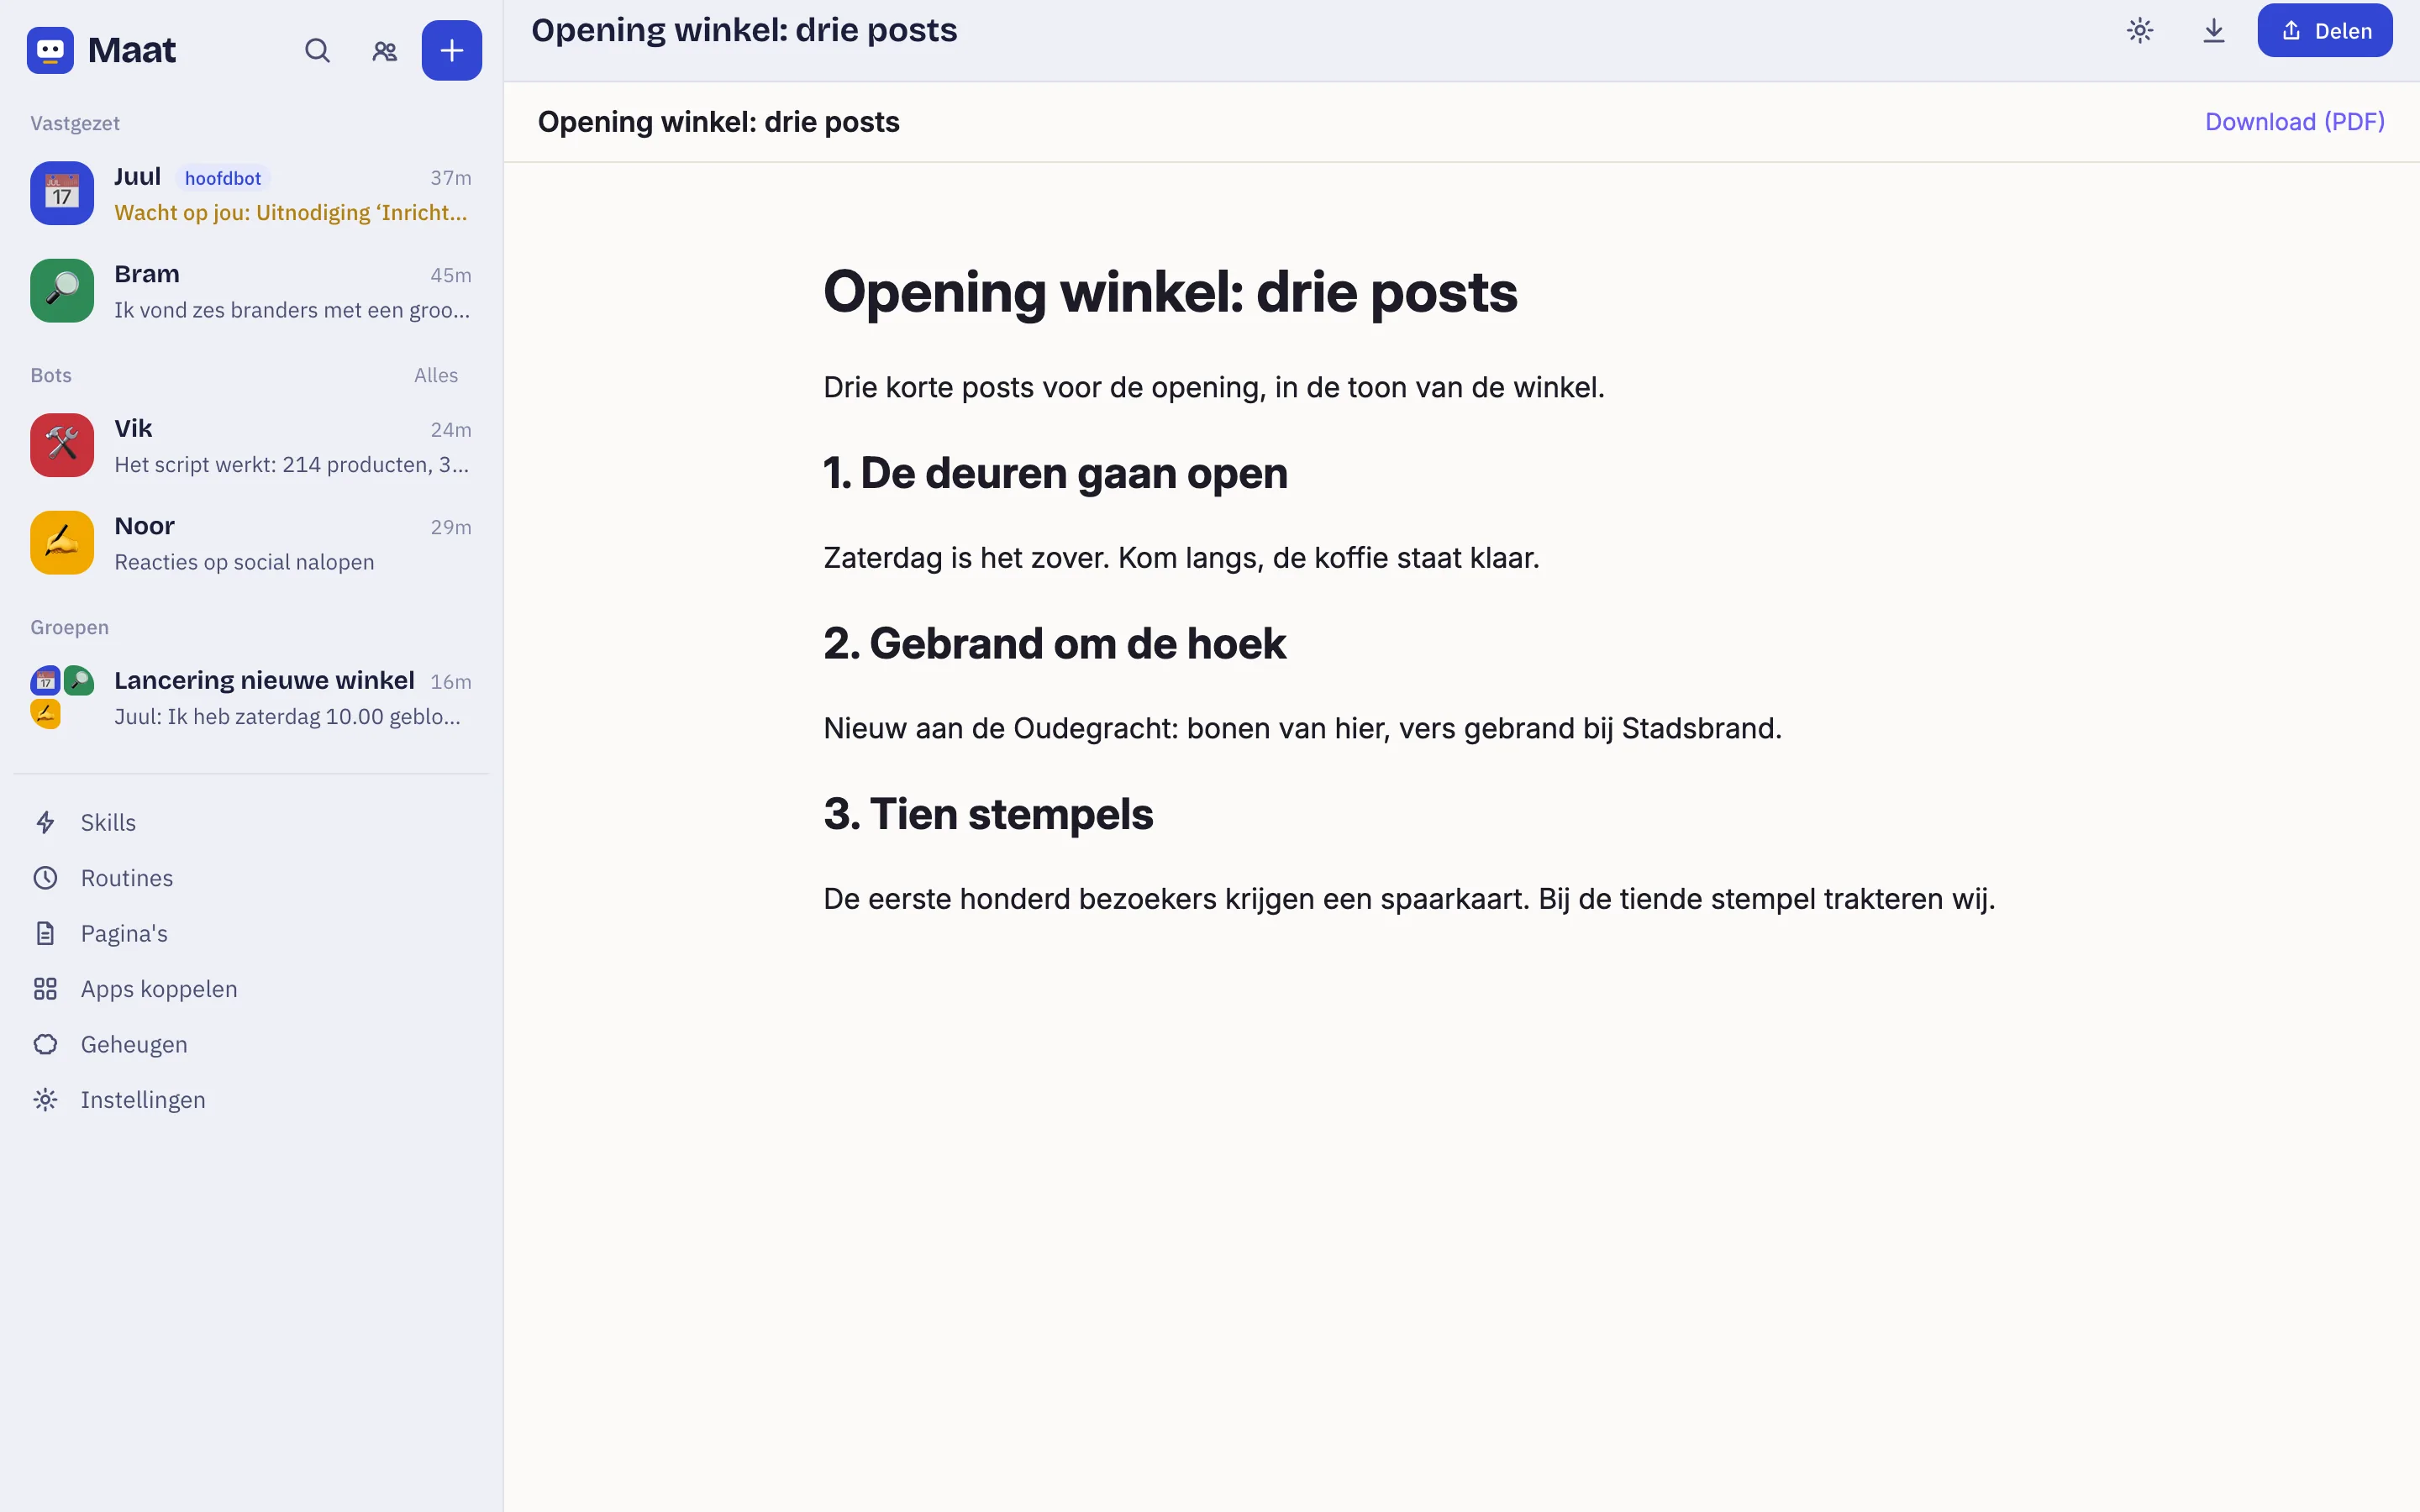Open Juul calendar bot avatar

click(62, 193)
